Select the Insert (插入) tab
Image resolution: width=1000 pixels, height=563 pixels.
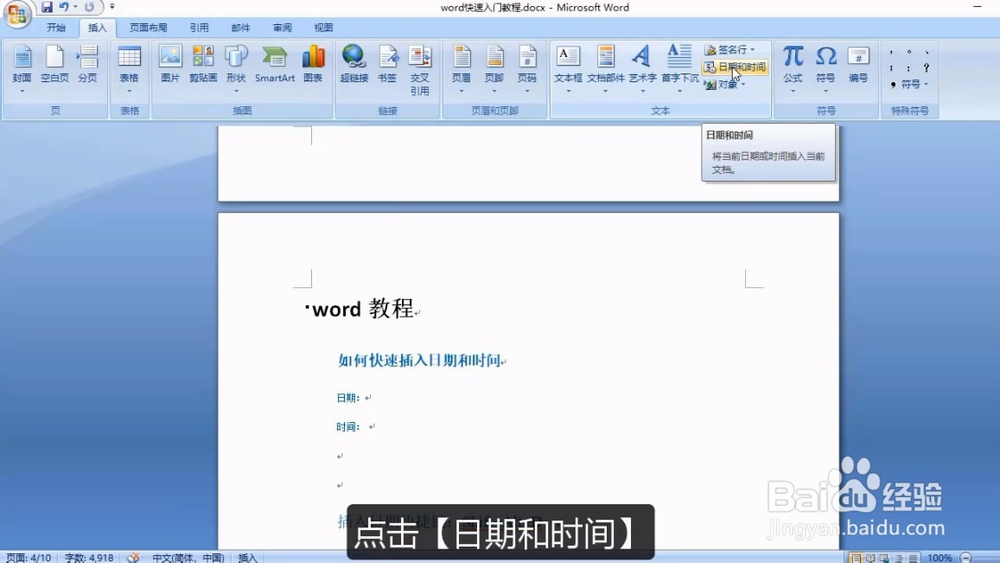point(97,27)
